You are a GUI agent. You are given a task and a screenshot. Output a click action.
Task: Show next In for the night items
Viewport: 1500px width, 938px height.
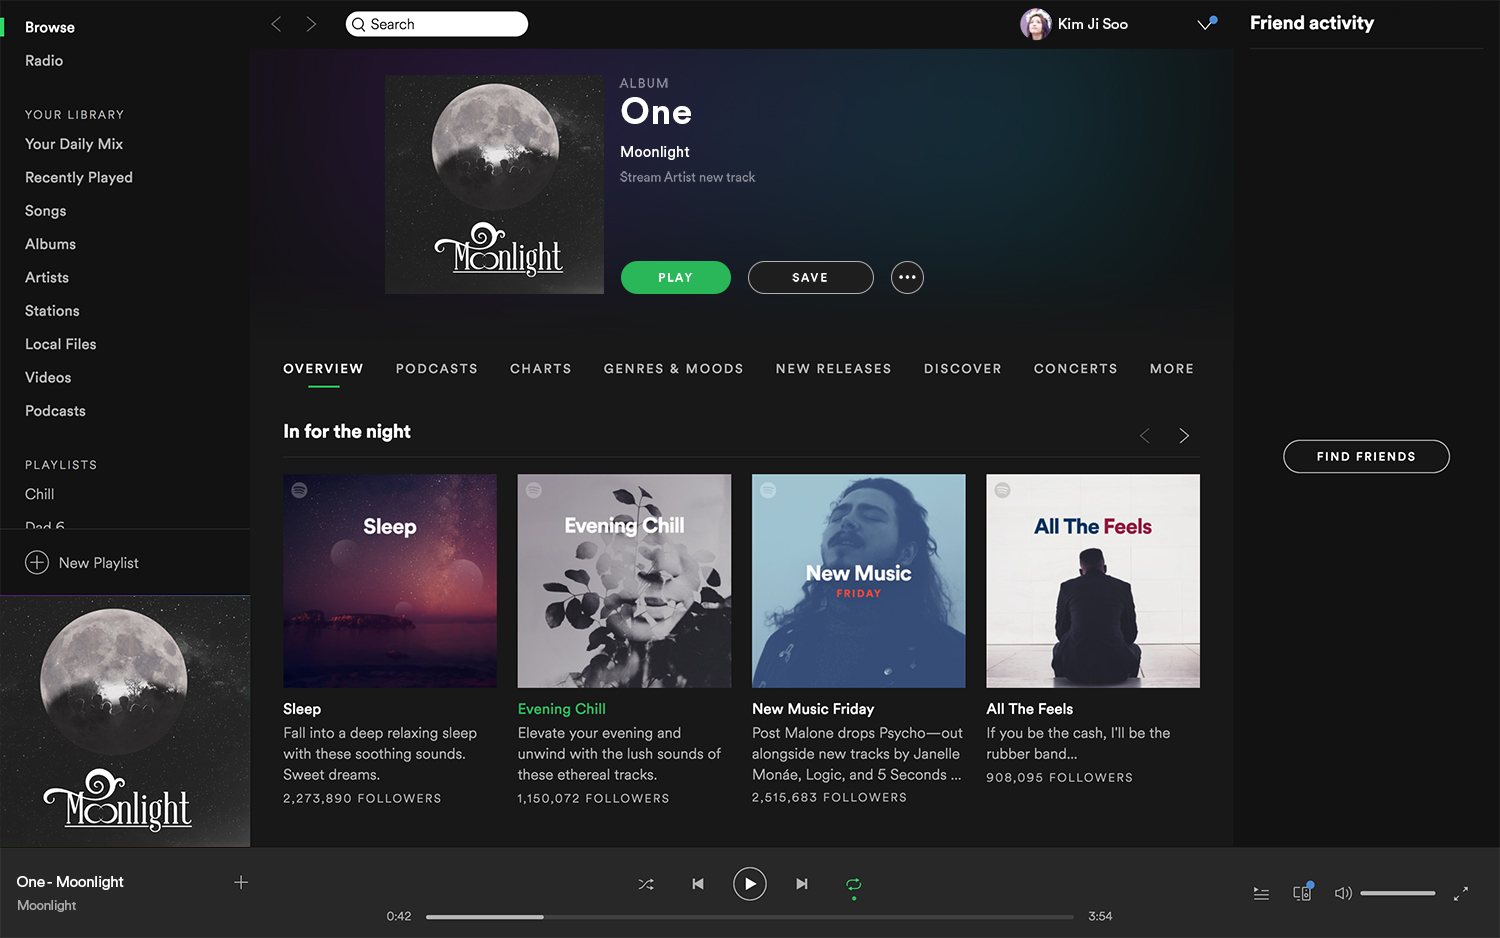[x=1184, y=435]
